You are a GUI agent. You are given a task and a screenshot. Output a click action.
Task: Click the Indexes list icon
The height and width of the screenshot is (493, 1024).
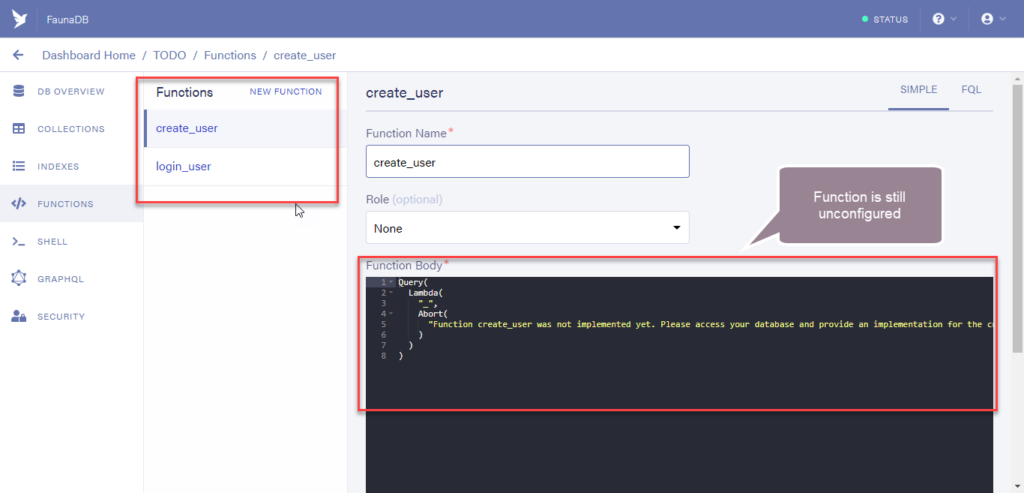pos(19,167)
